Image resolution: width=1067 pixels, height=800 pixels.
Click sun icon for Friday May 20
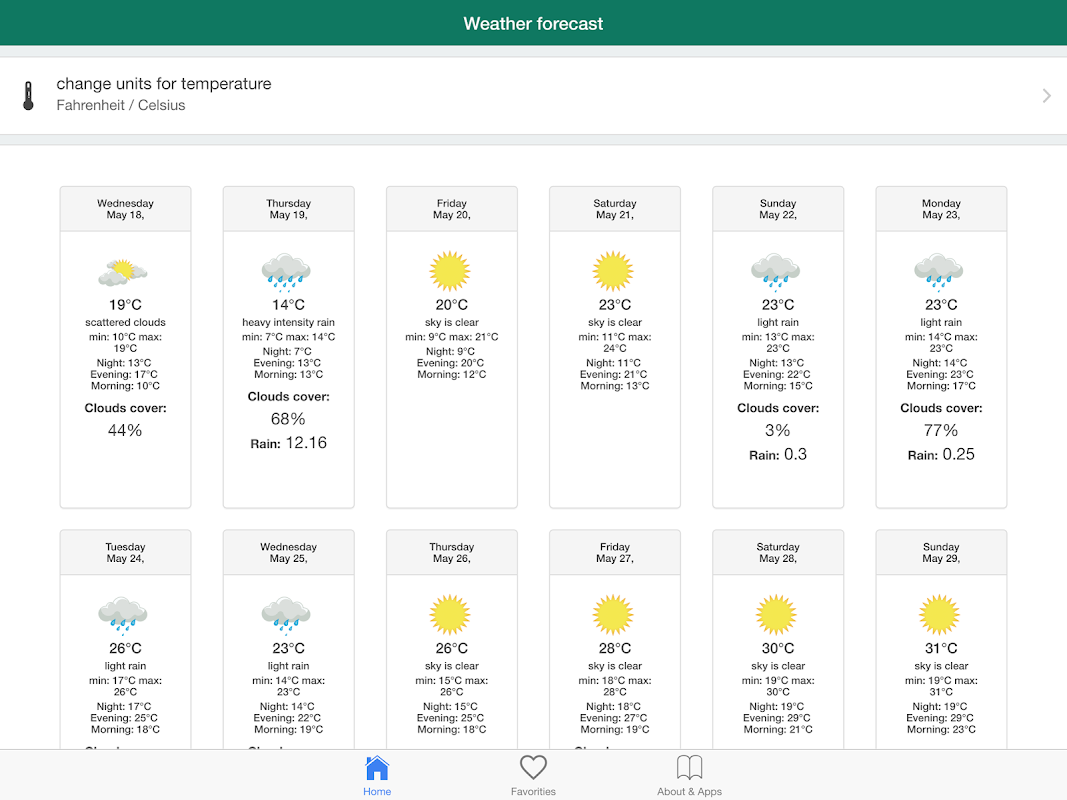(x=450, y=271)
